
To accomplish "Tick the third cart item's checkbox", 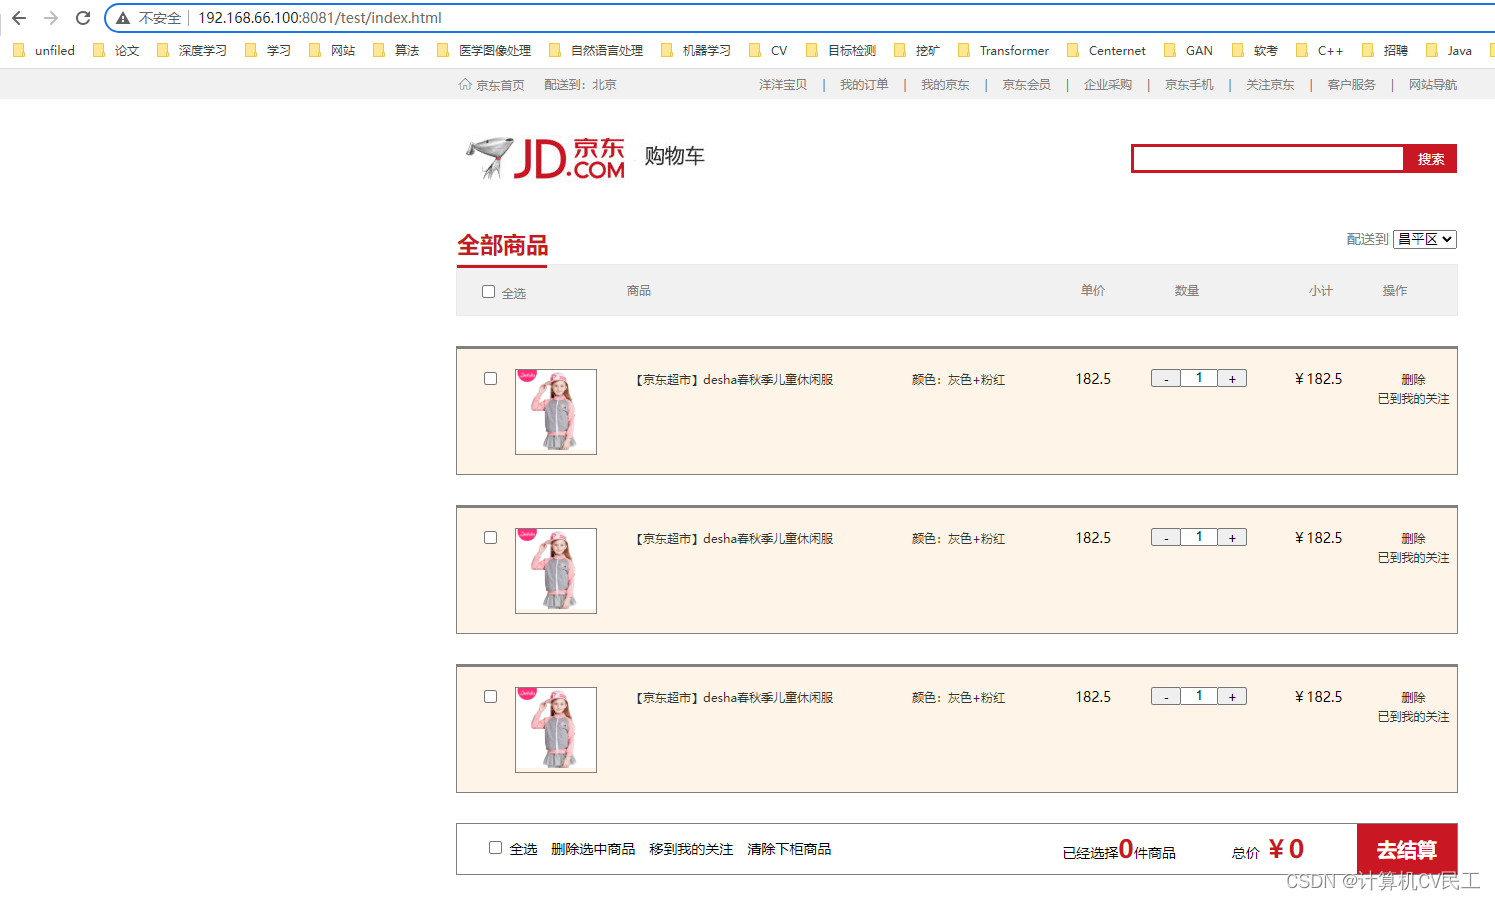I will pos(490,697).
